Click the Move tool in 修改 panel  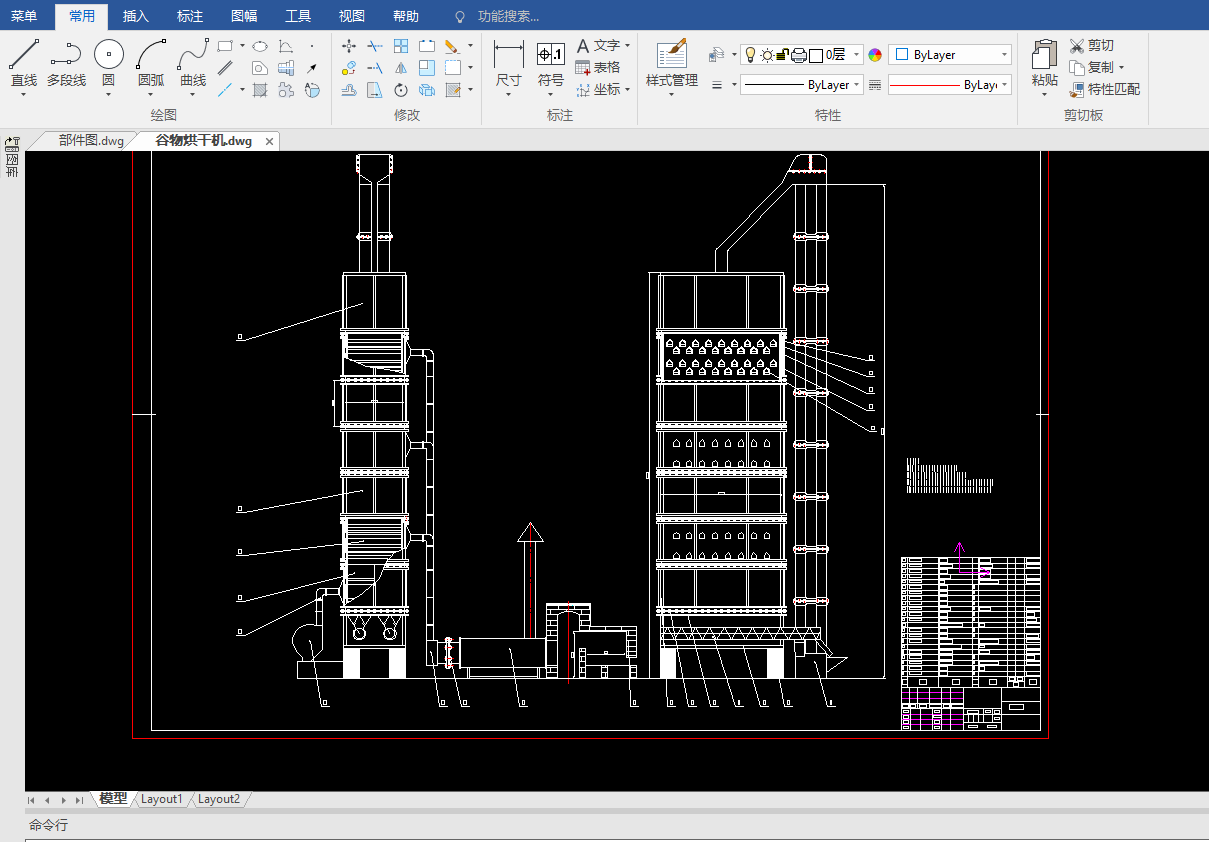pyautogui.click(x=349, y=46)
